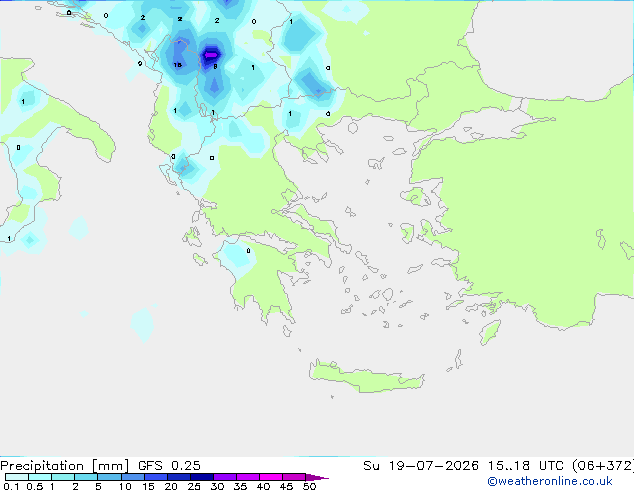Click the '18' precipitation value on the map
634x490 pixels.
[178, 65]
